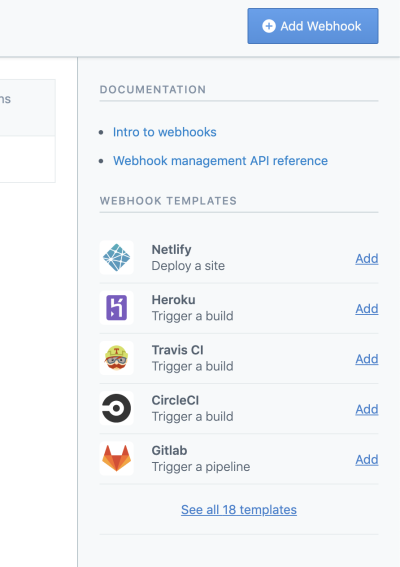The height and width of the screenshot is (567, 400).
Task: Open See all 18 templates link
Action: click(x=239, y=510)
